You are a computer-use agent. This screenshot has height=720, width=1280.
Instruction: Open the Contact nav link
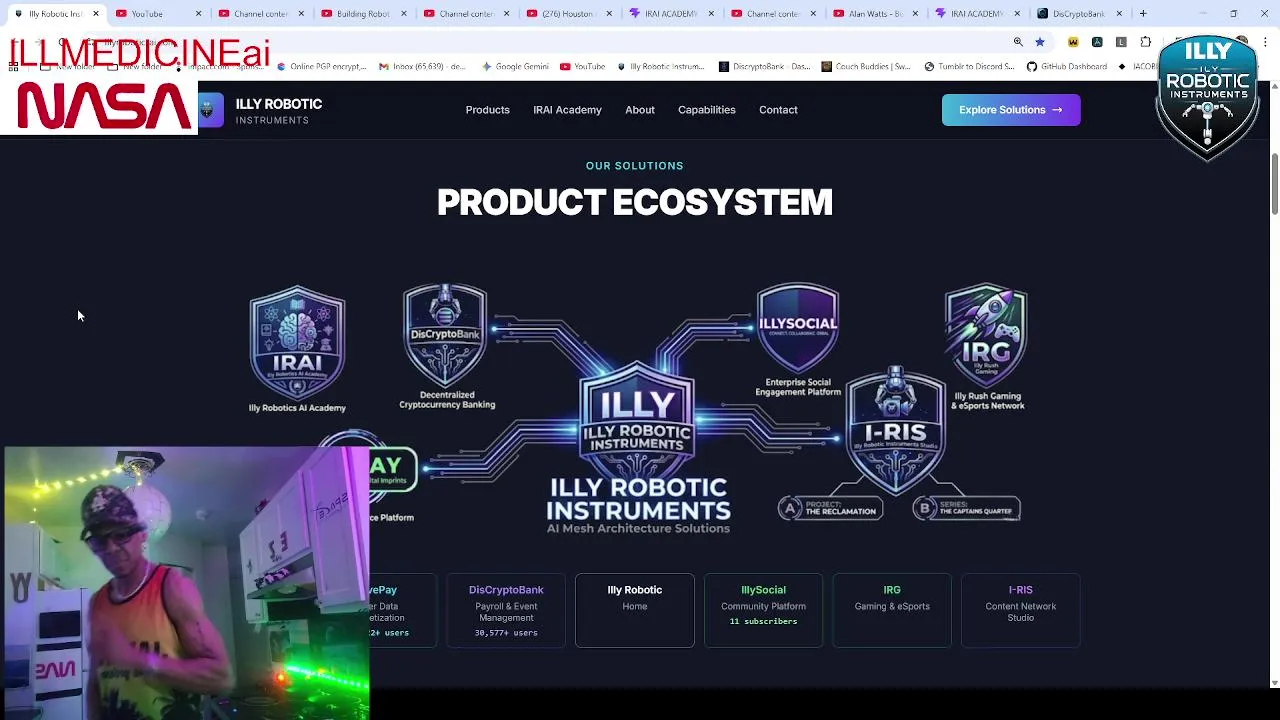(778, 110)
